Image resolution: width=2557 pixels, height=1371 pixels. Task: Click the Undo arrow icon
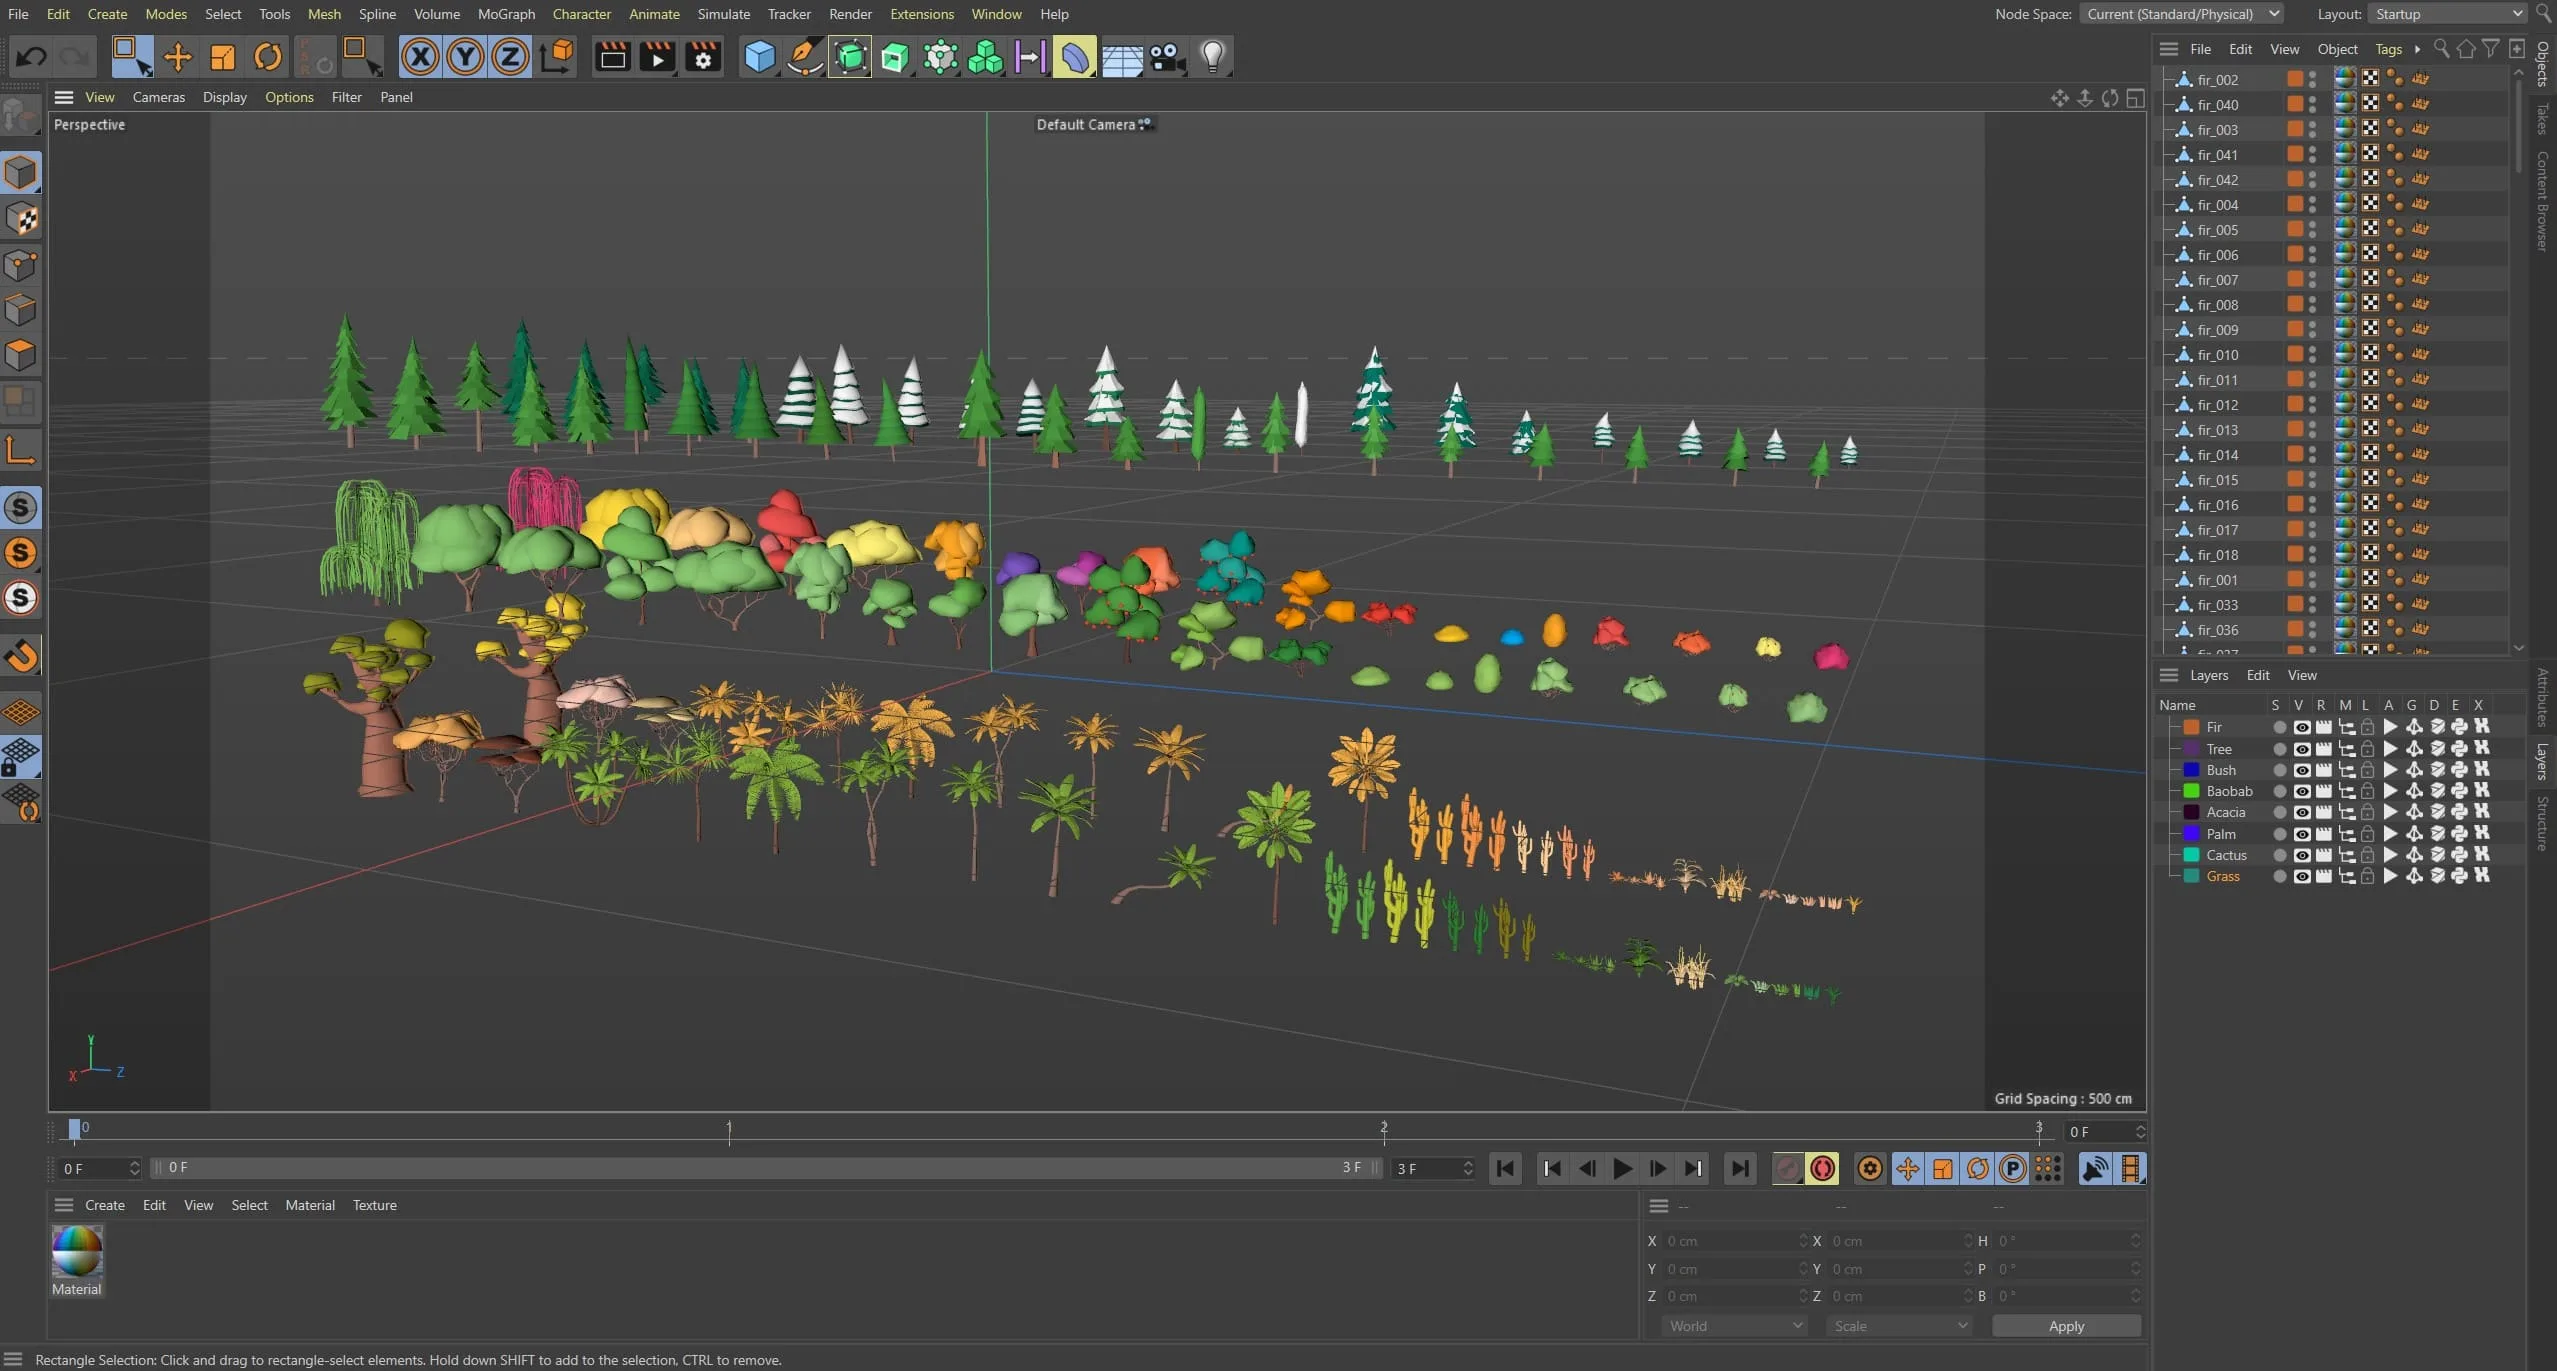31,56
